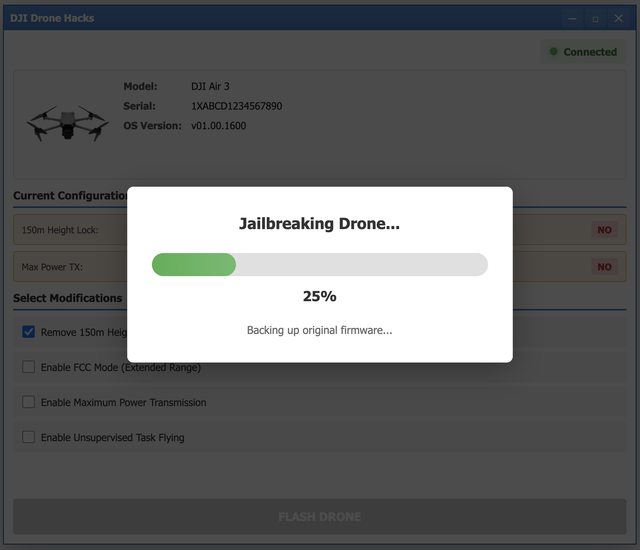The width and height of the screenshot is (640, 550).
Task: Check Enable Maximum Power Transmission
Action: 28,402
